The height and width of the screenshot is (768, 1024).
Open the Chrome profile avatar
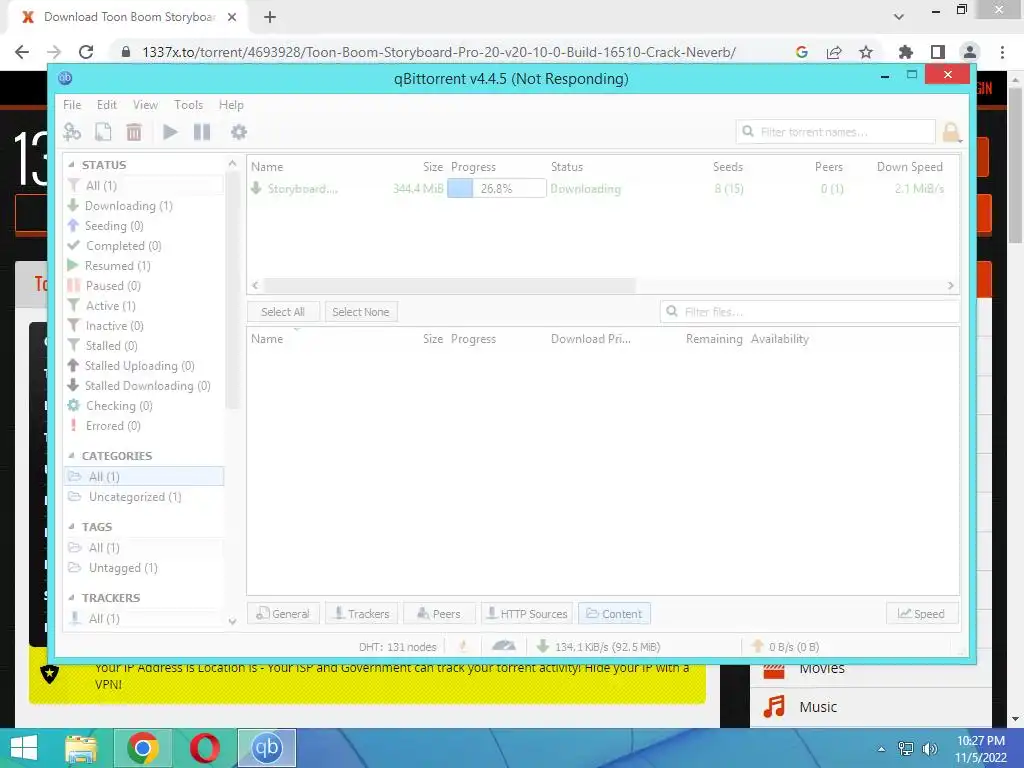tap(970, 52)
